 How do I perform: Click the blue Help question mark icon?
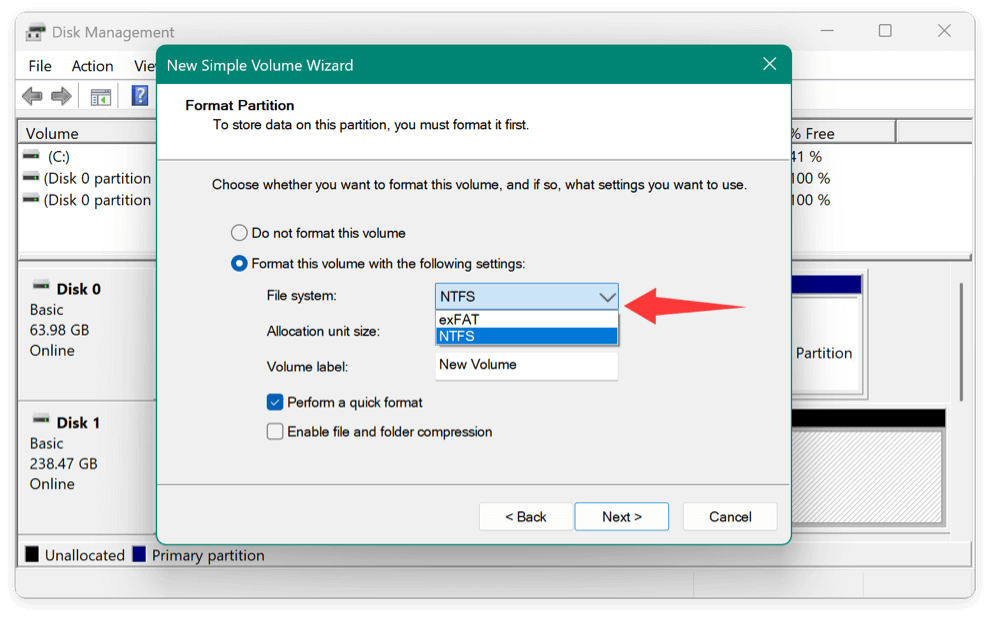140,96
